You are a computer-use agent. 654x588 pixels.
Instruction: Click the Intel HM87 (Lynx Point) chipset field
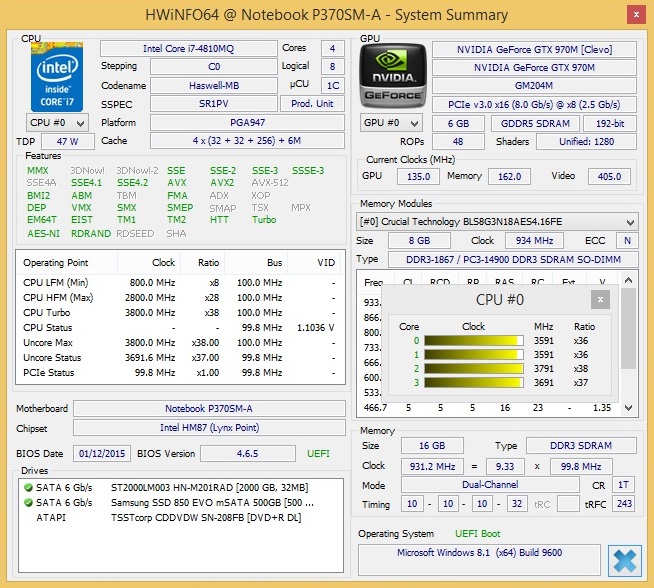tap(209, 427)
